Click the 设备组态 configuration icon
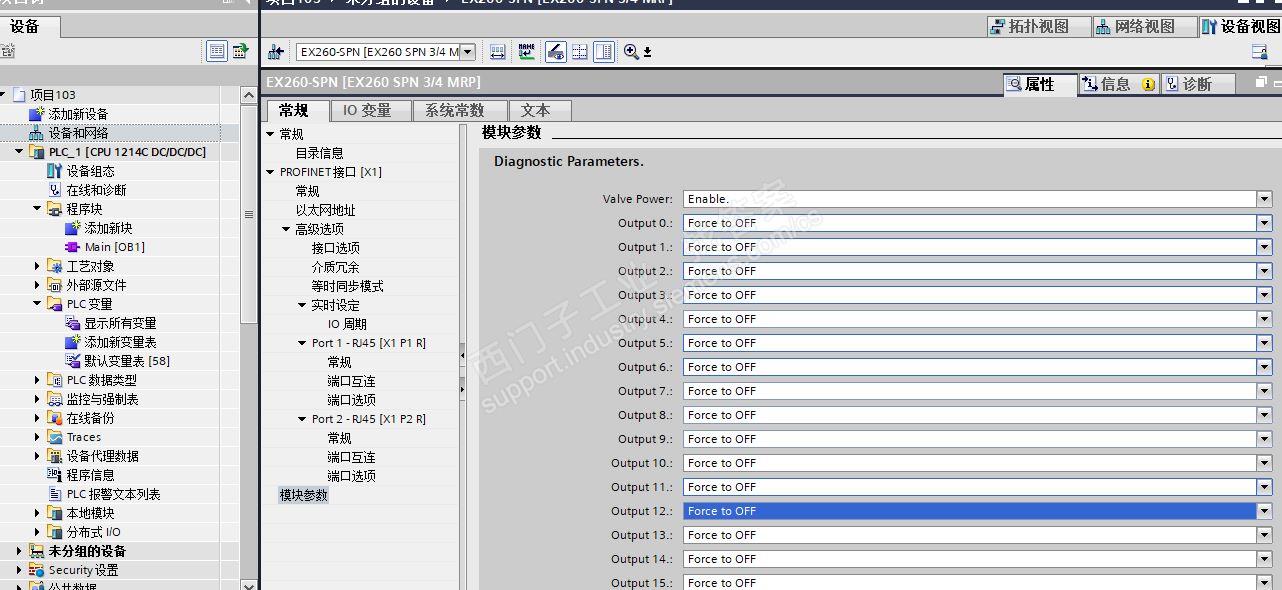 [55, 171]
